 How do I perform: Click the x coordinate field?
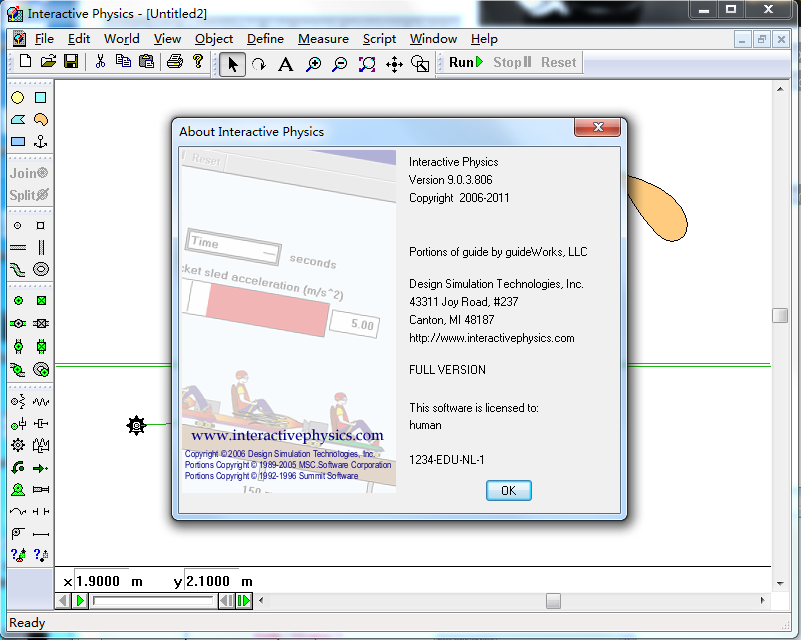pos(101,581)
